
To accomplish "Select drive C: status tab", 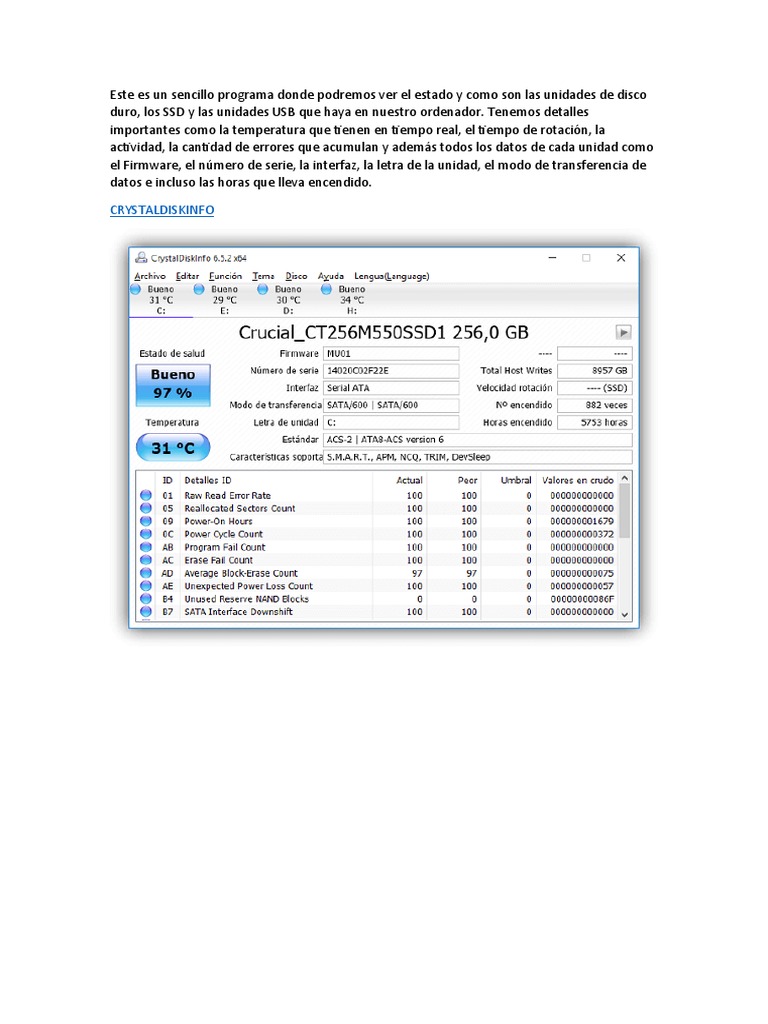I will tap(161, 300).
